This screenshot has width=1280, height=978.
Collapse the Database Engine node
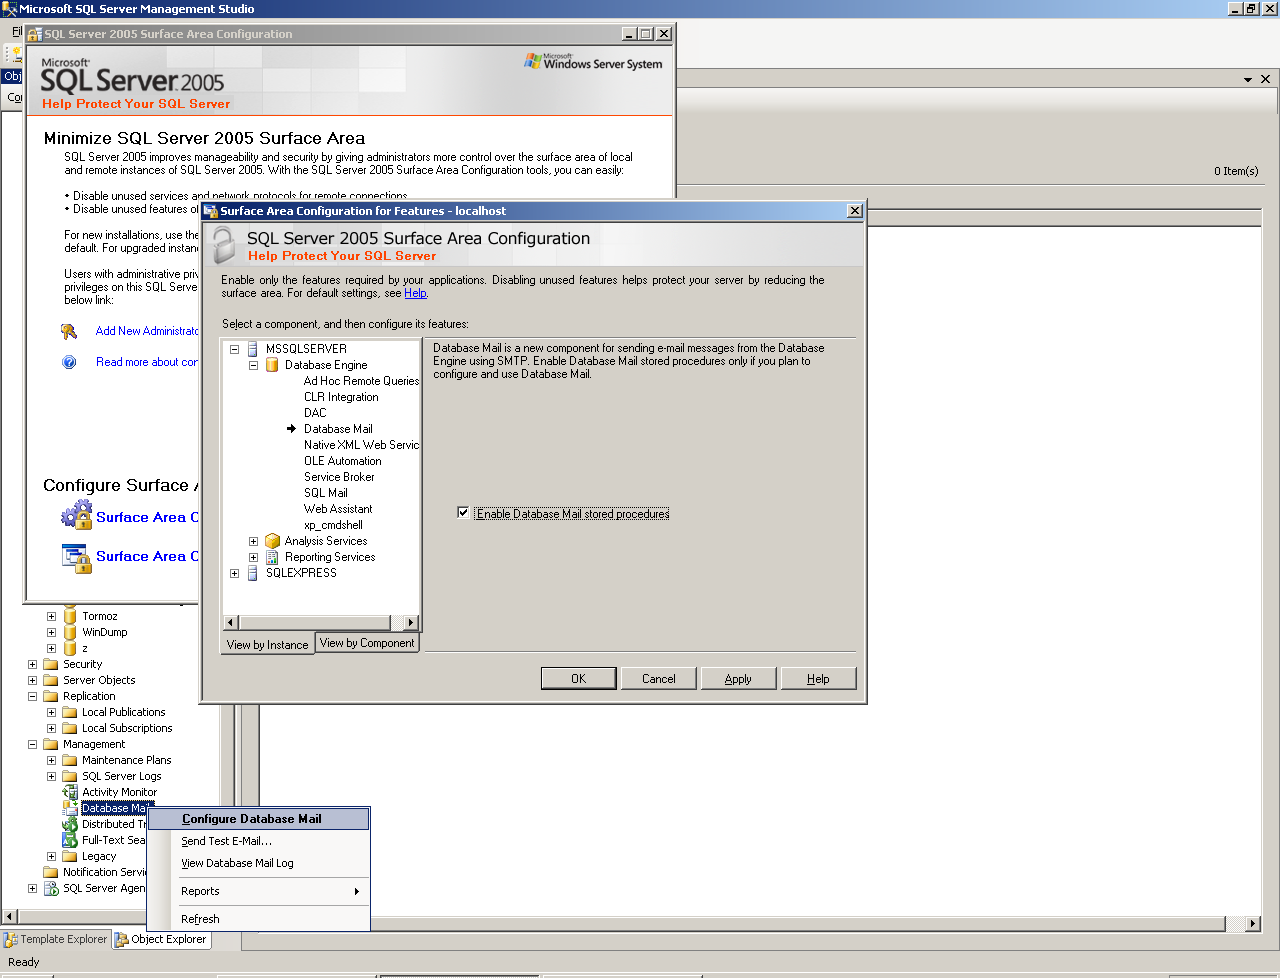[253, 365]
